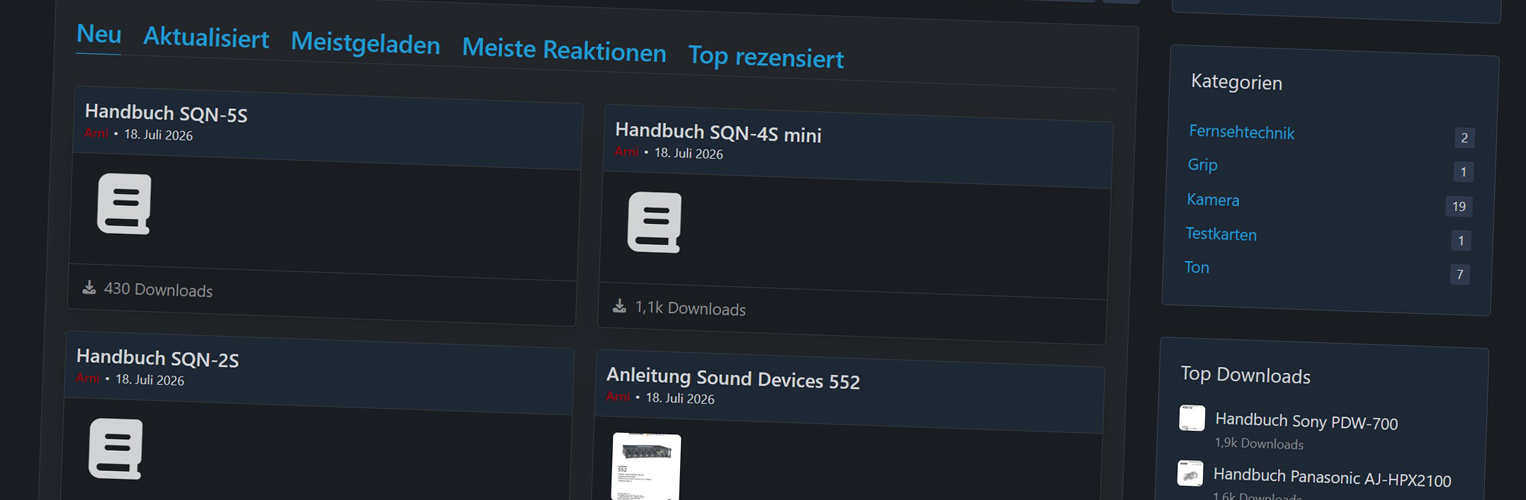Open the Handbuch SQN-2S book icon
Image resolution: width=1526 pixels, height=500 pixels.
pos(116,448)
